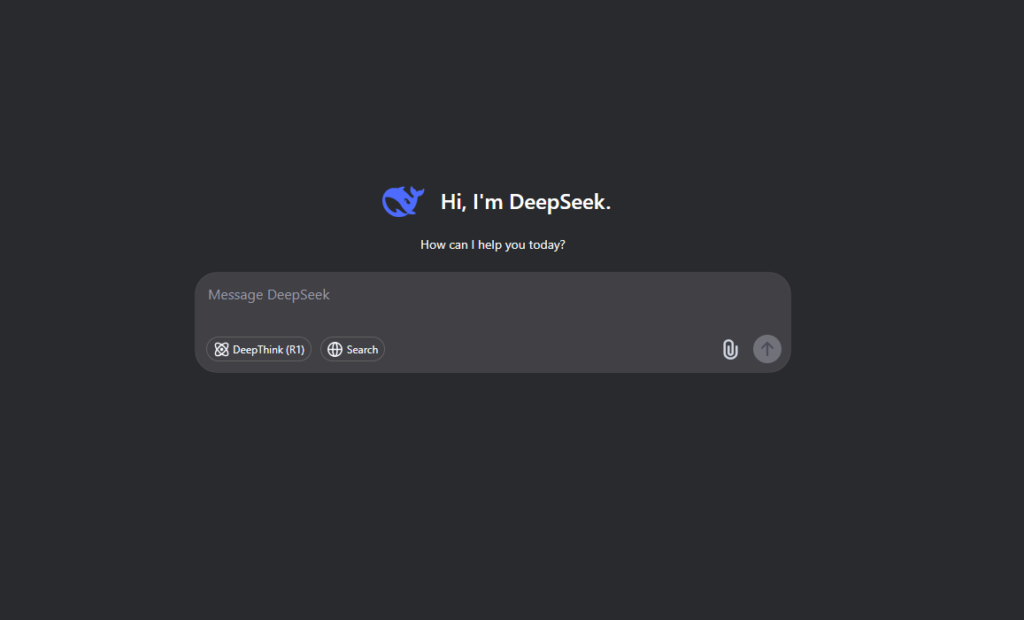
Task: Click the send message arrow icon
Action: pos(767,349)
